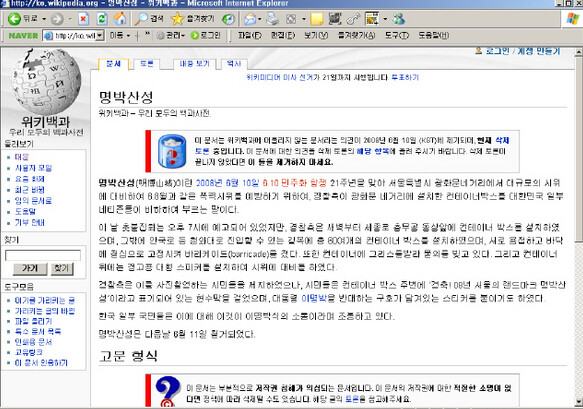This screenshot has height=409, width=583.
Task: Open the 도구(T) menu
Action: 396,35
